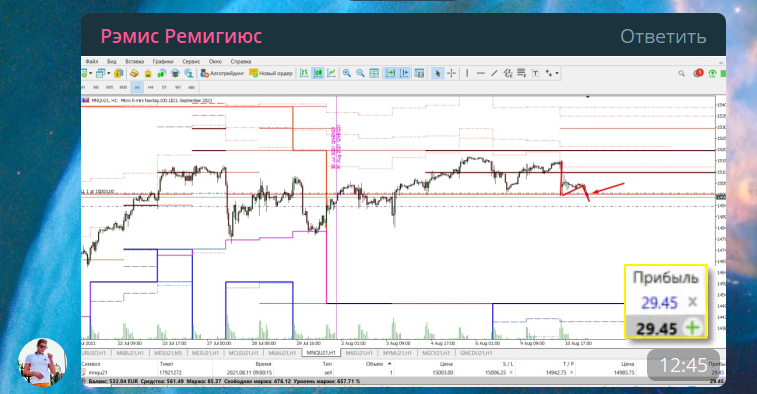This screenshot has width=757, height=394.
Task: Expand the profiles dropdown arrow
Action: [x=109, y=73]
